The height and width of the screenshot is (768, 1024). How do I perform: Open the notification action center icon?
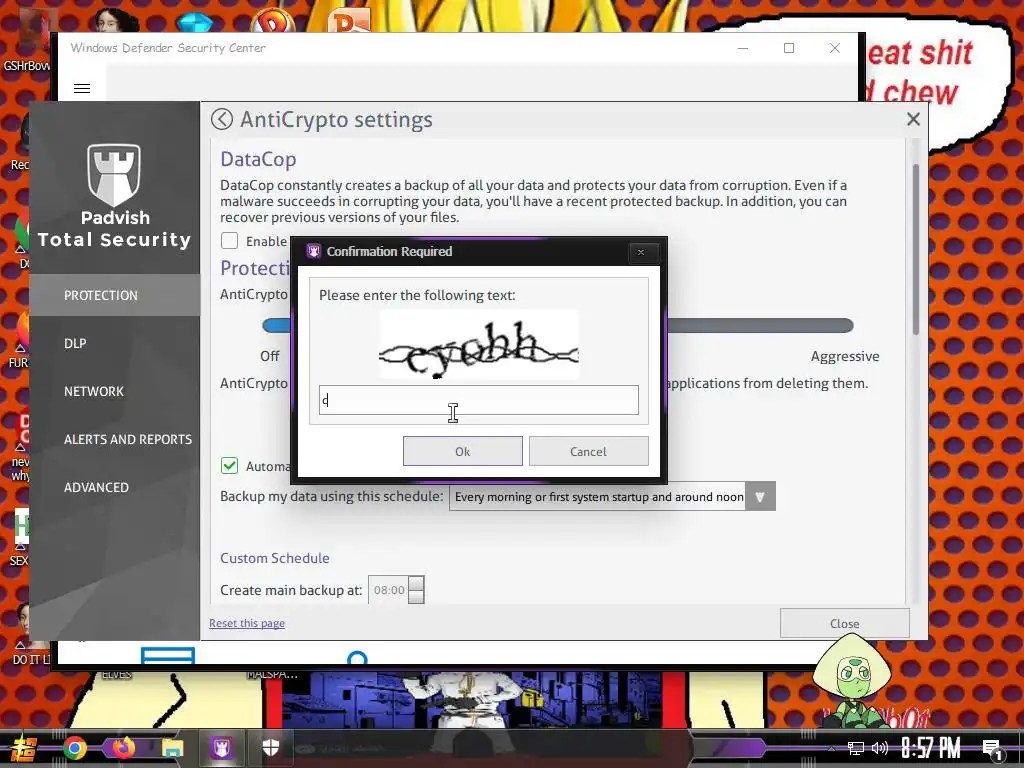993,749
